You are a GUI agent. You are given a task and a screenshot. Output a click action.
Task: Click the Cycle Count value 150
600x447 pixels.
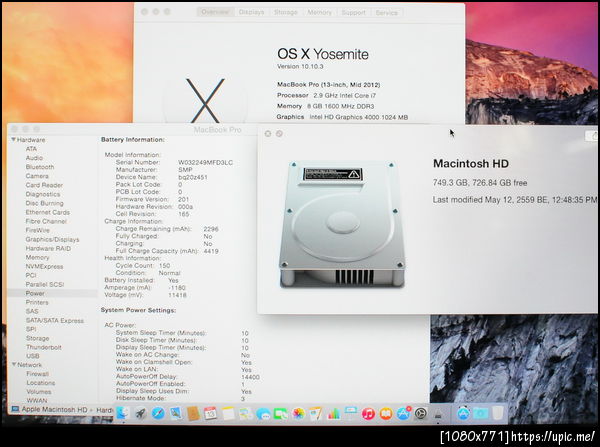point(164,266)
